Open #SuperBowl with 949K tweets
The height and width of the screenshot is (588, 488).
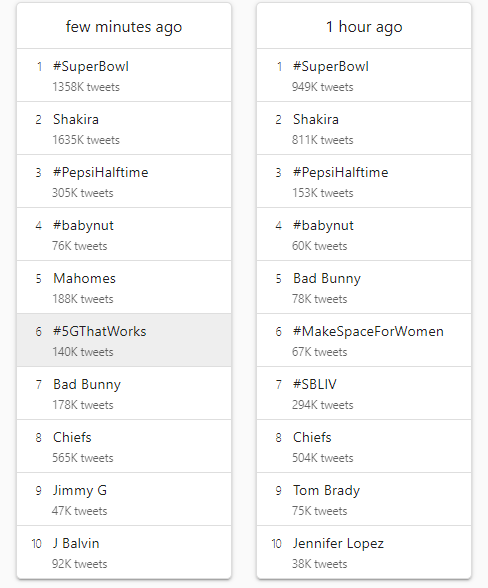point(364,75)
